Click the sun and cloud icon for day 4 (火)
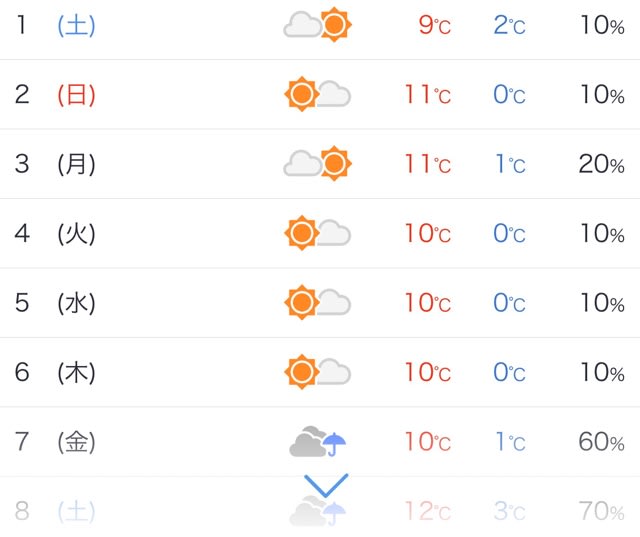 pos(318,233)
